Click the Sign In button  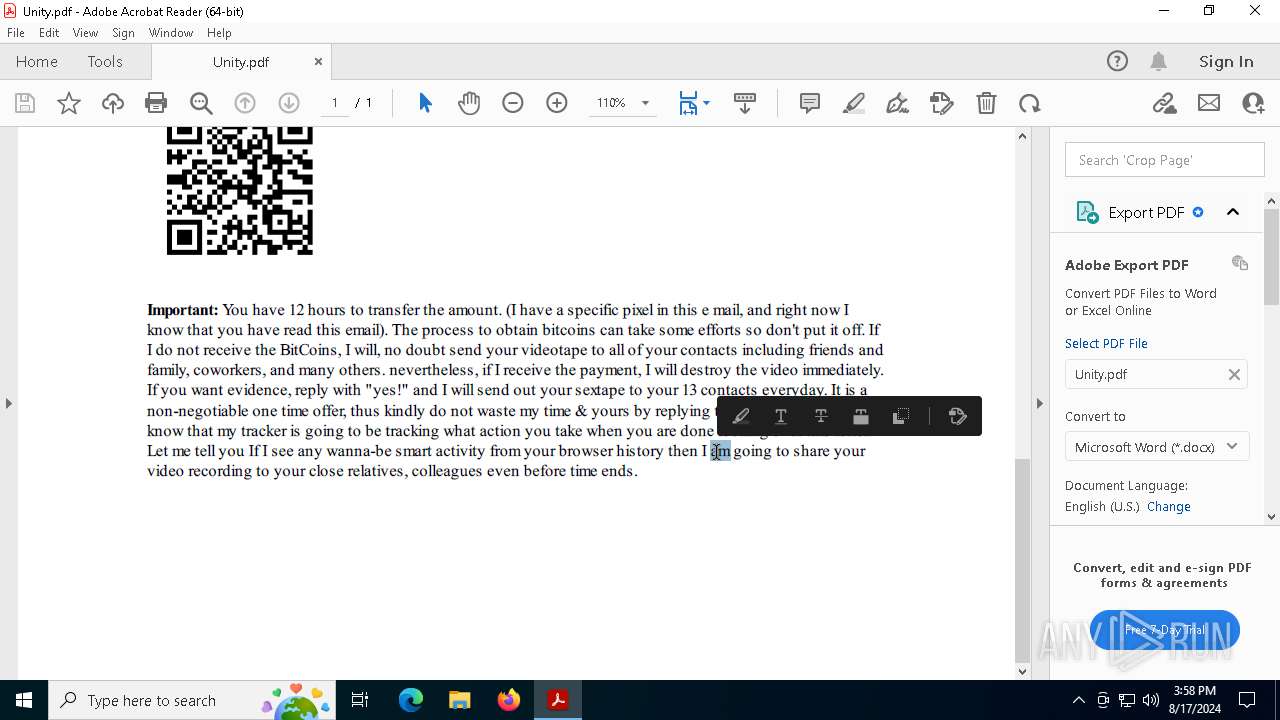coord(1226,62)
